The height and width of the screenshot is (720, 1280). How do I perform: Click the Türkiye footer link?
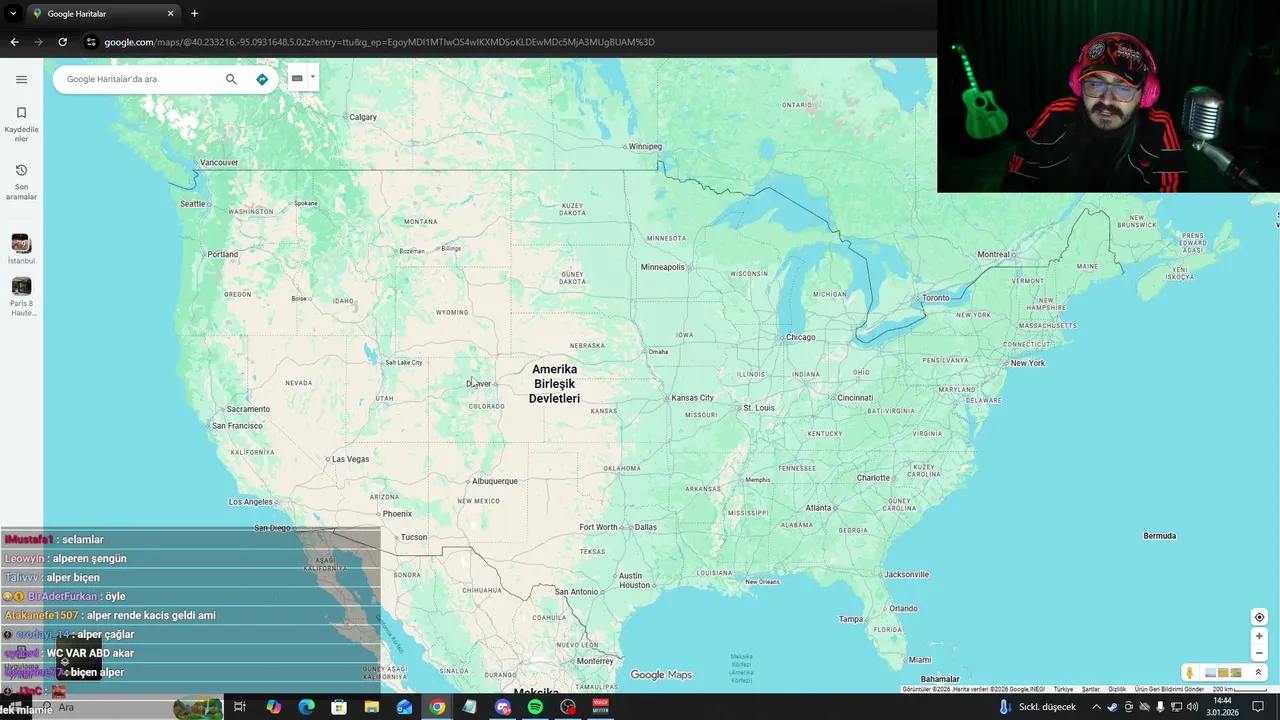[x=1063, y=689]
